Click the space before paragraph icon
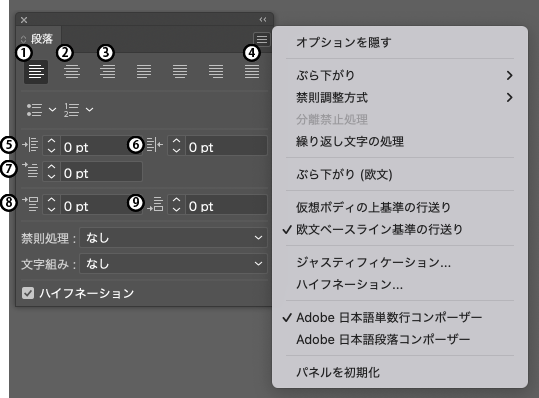Image resolution: width=539 pixels, height=398 pixels. pos(30,203)
